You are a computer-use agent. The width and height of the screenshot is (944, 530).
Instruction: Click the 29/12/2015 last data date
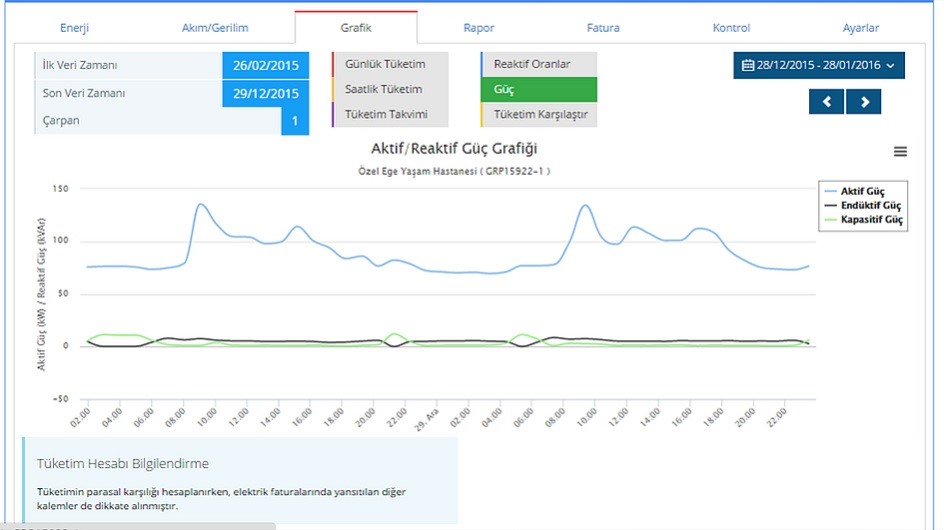(x=266, y=93)
